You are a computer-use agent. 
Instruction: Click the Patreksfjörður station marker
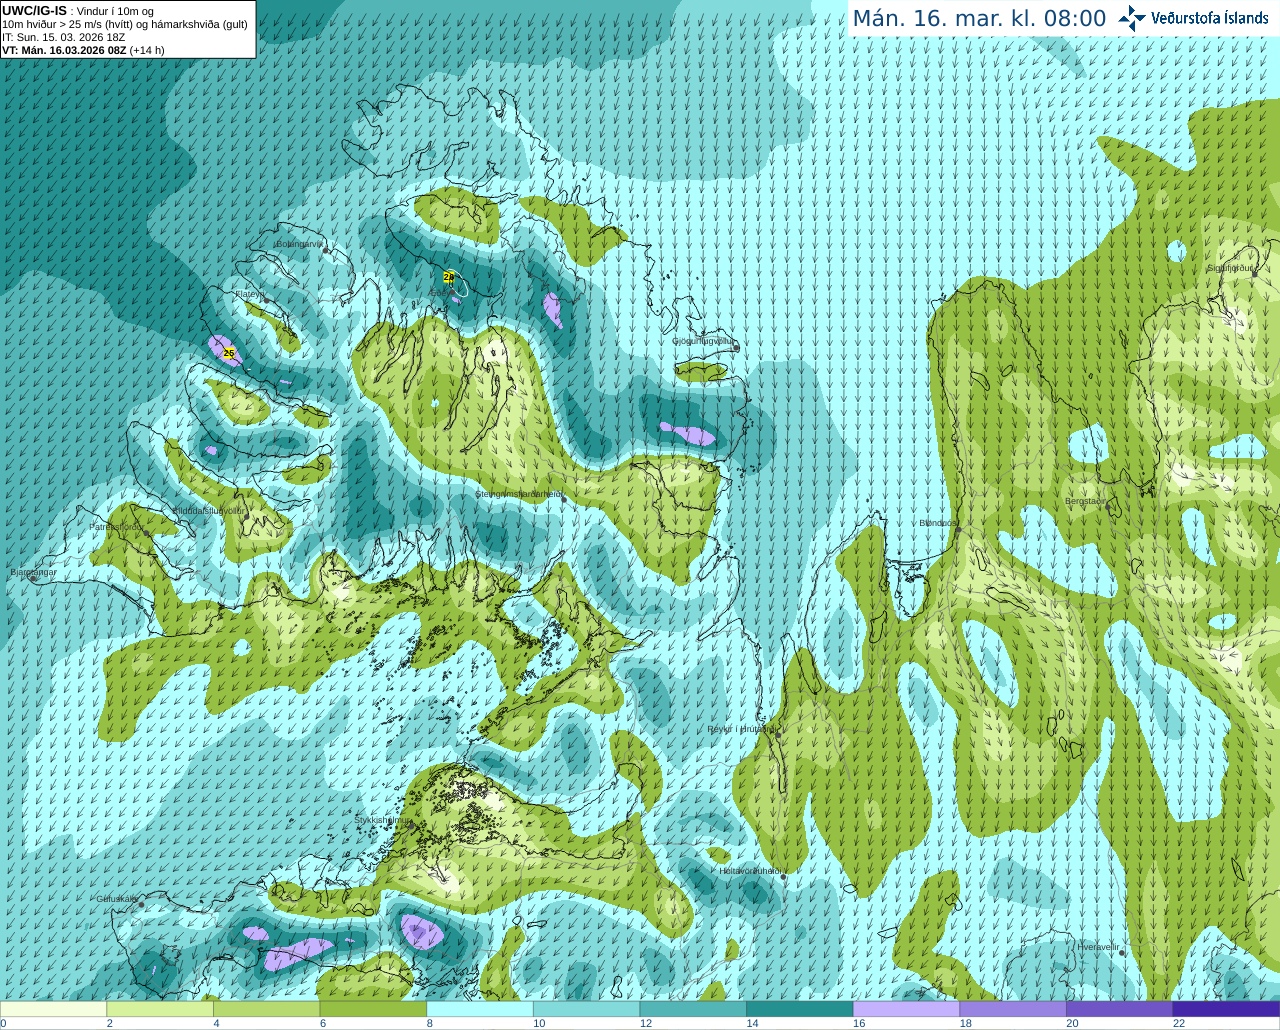(x=147, y=533)
